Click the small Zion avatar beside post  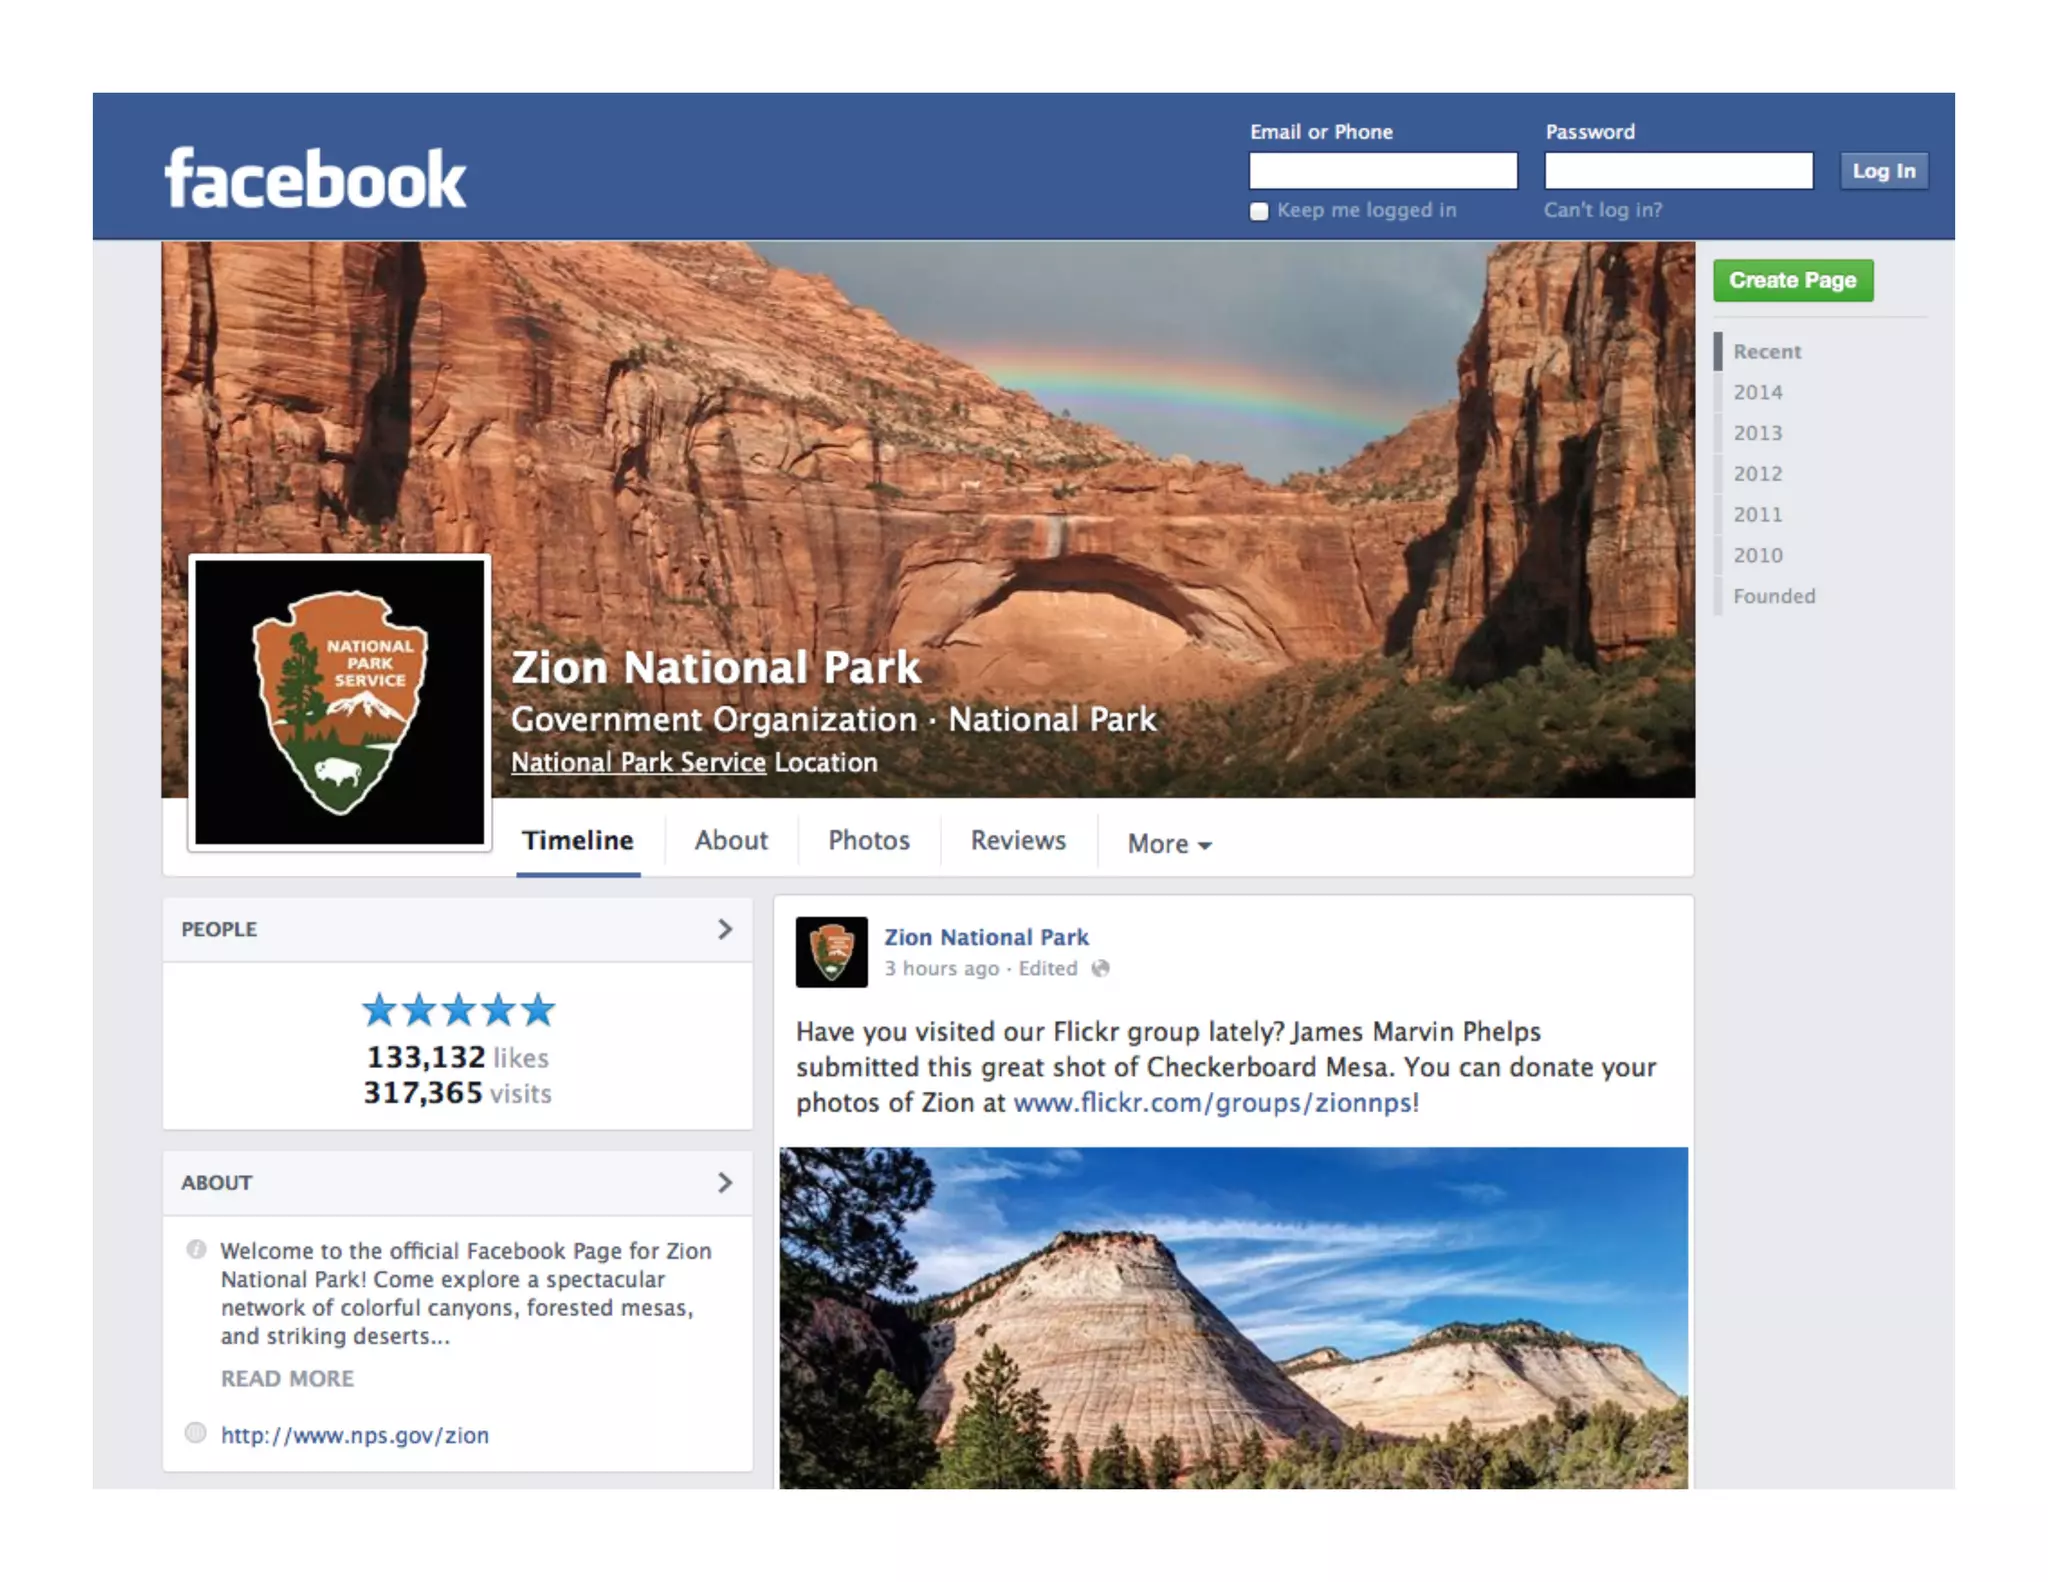[x=831, y=952]
